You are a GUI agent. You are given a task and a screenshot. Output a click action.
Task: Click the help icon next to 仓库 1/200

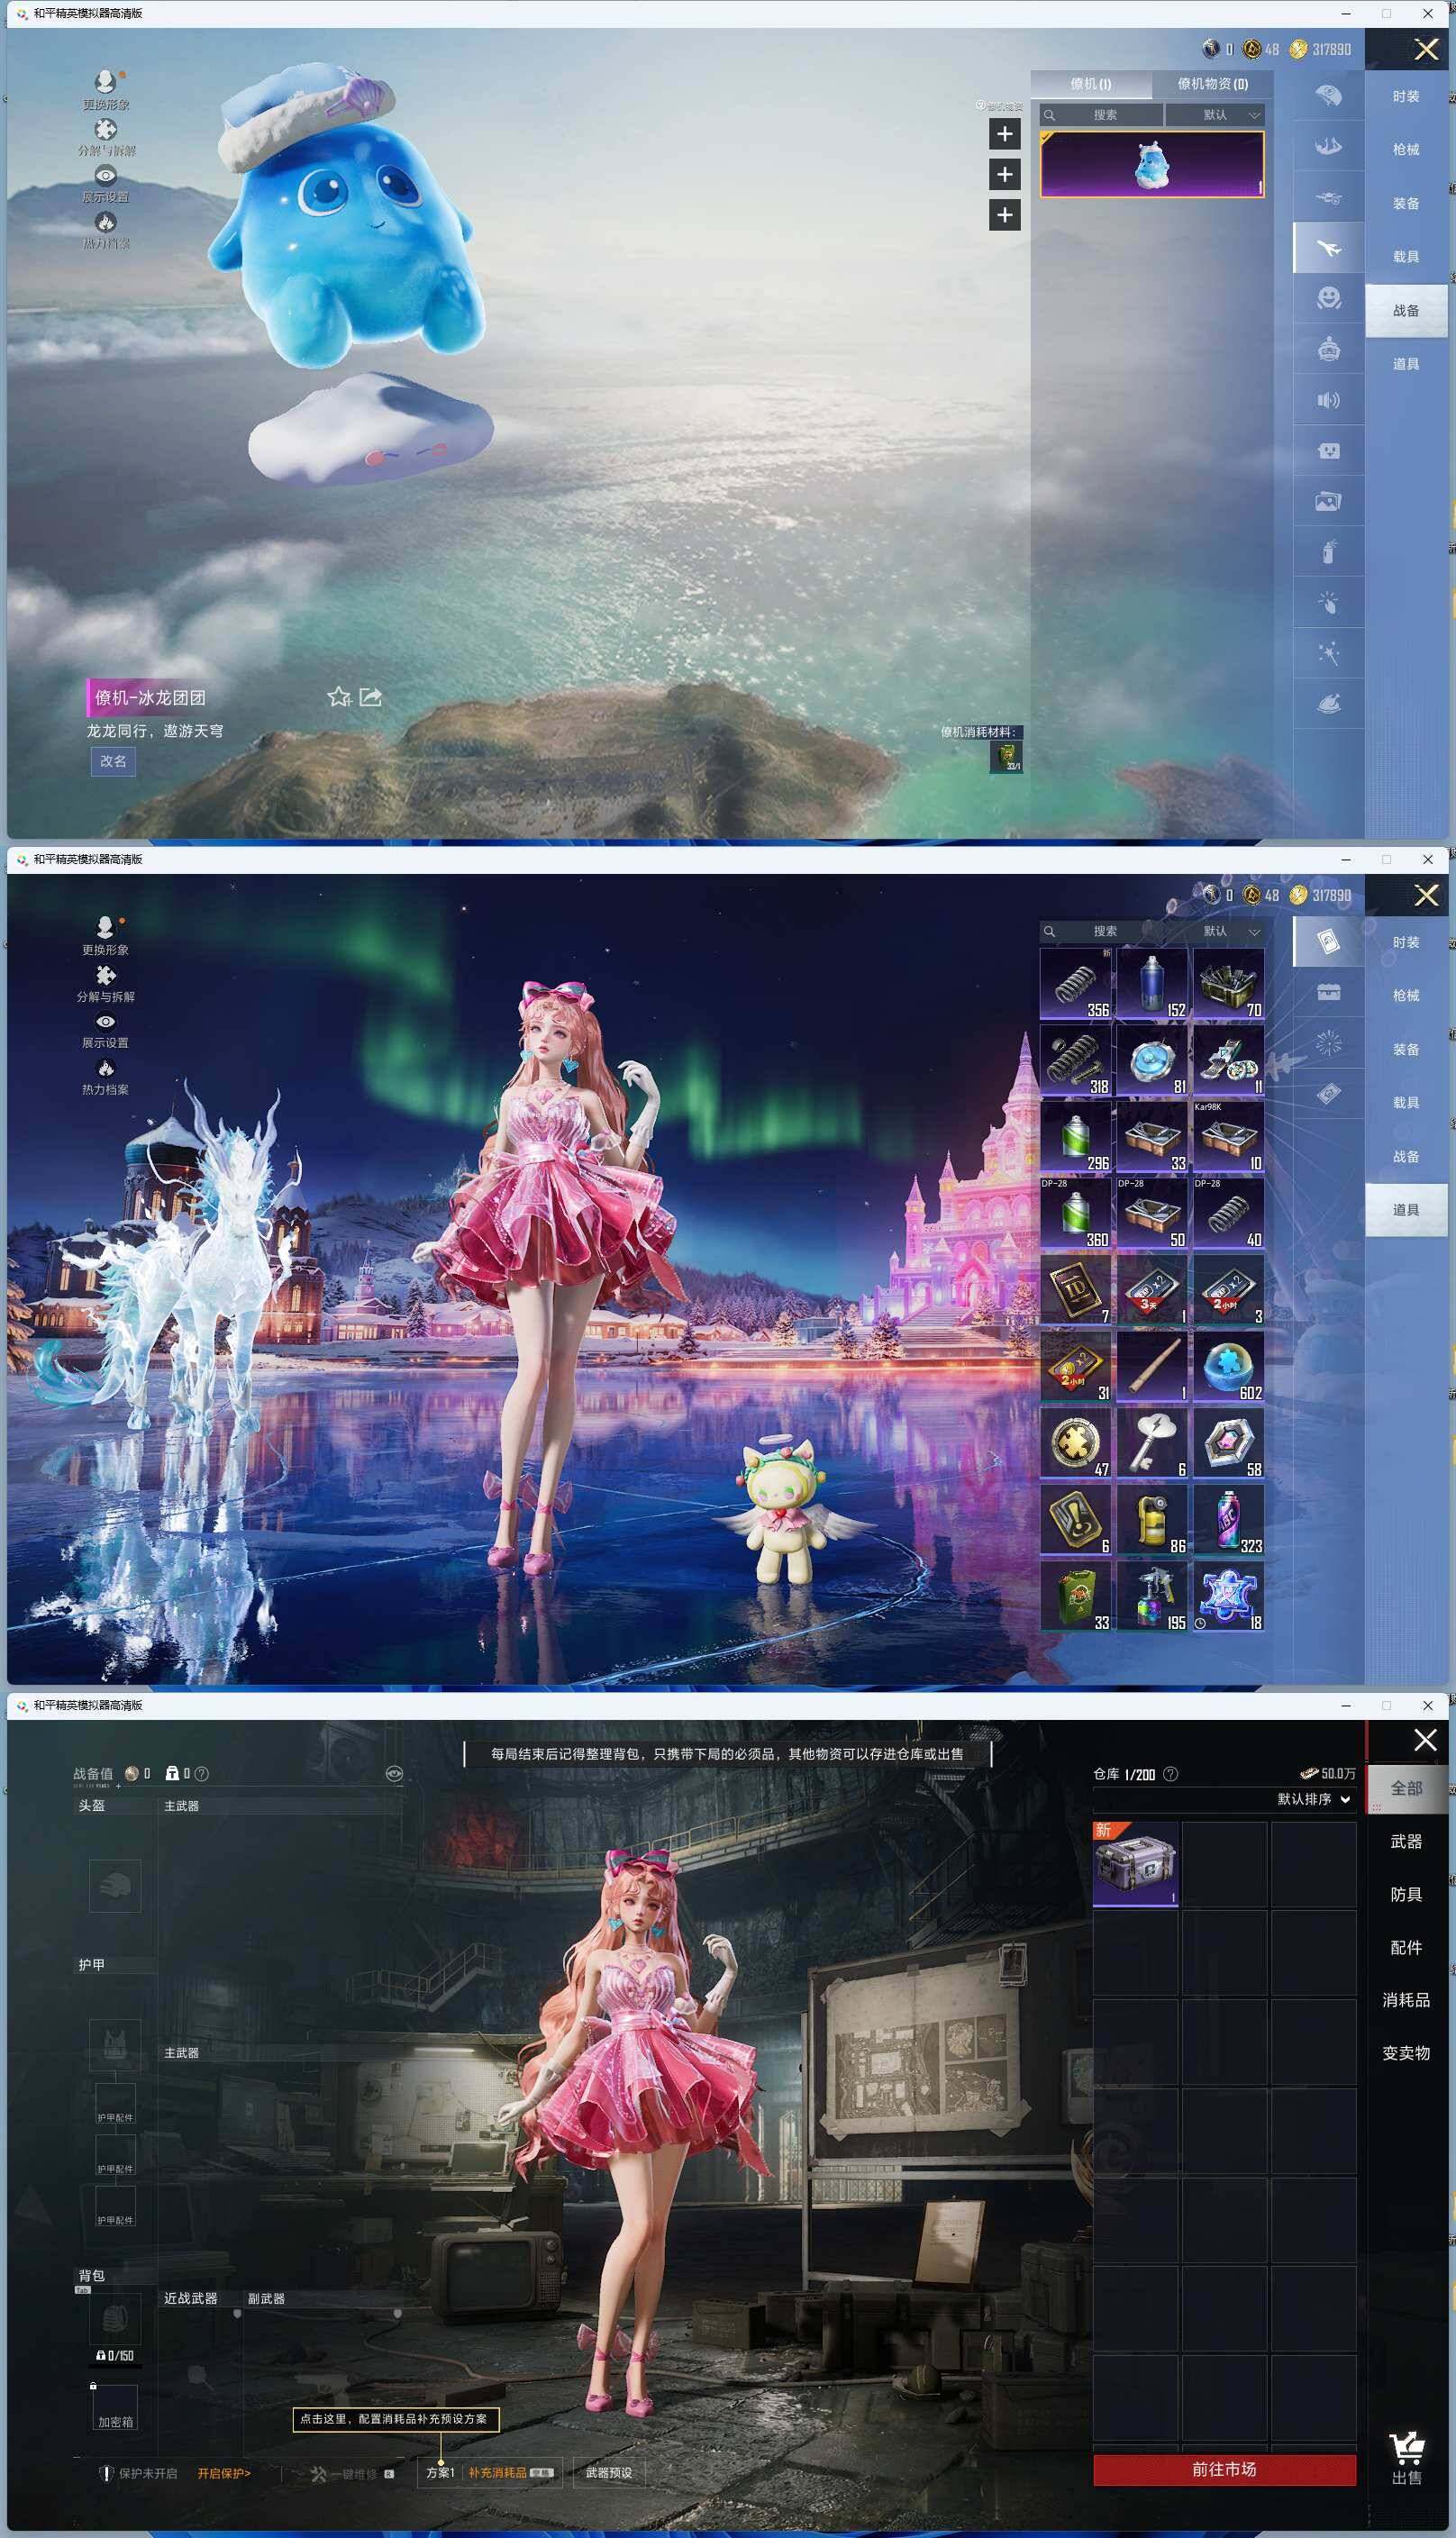[1170, 1774]
